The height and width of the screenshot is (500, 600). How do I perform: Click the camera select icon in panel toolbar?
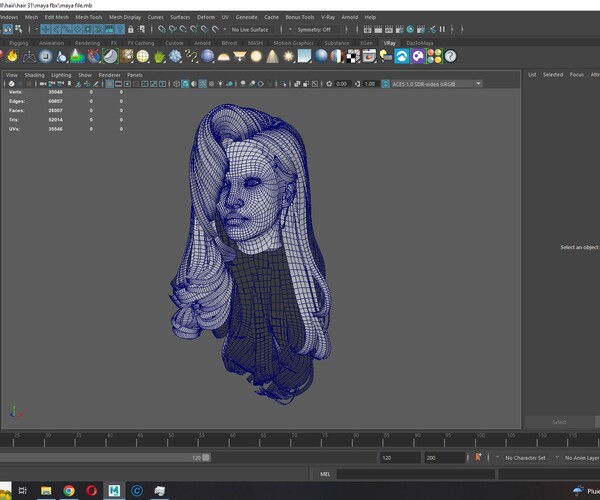click(43, 84)
